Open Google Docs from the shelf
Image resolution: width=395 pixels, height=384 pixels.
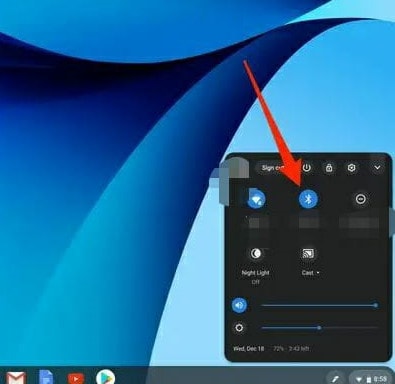(x=46, y=377)
